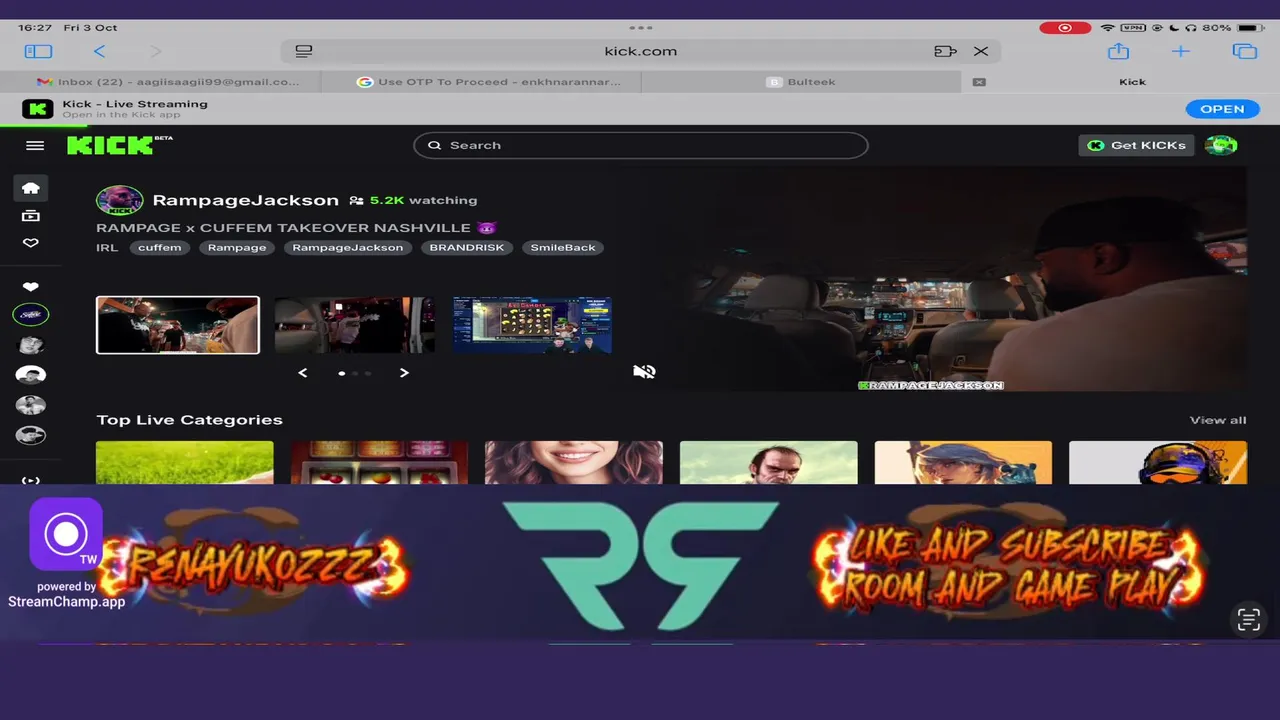This screenshot has height=720, width=1280.
Task: Select the slots stream thumbnail
Action: [x=532, y=325]
